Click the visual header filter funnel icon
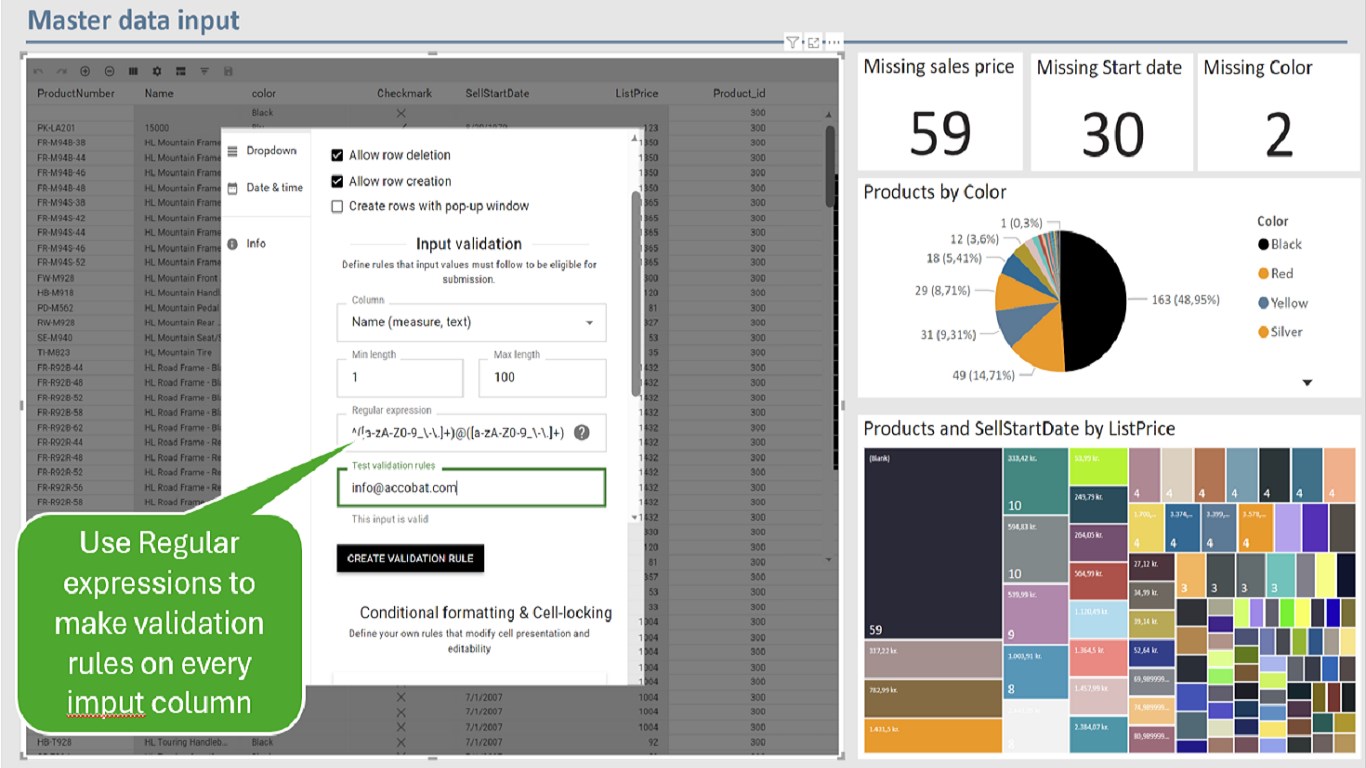Image resolution: width=1366 pixels, height=768 pixels. (x=792, y=42)
